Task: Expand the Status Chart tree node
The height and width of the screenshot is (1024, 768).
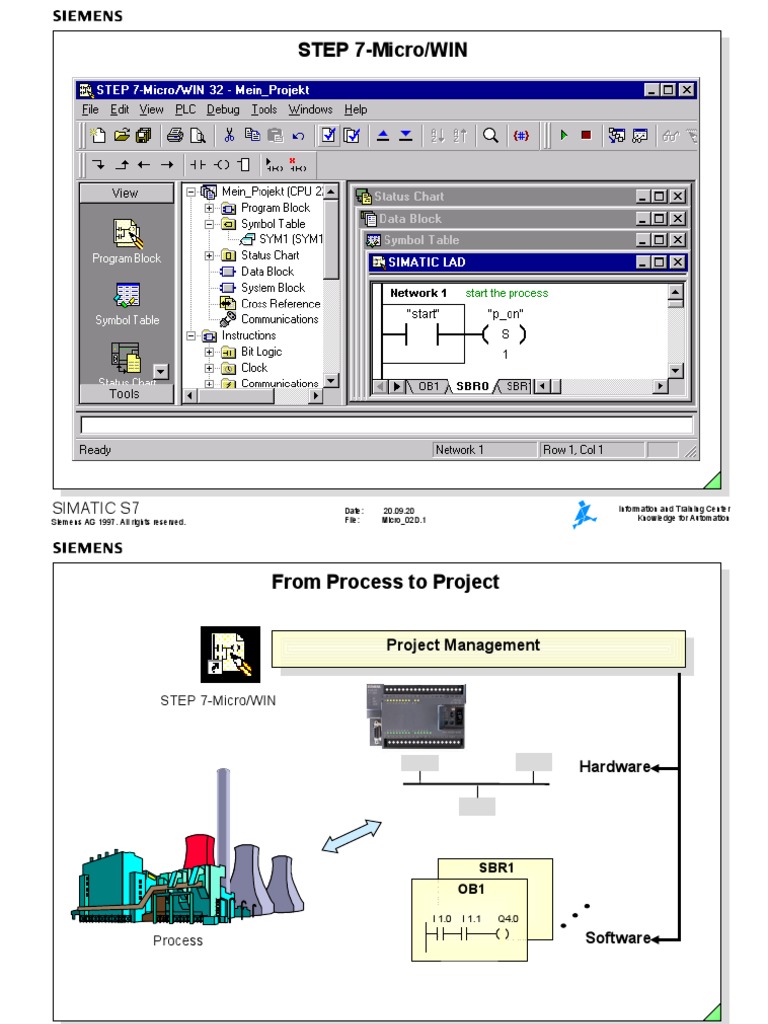Action: click(x=209, y=255)
